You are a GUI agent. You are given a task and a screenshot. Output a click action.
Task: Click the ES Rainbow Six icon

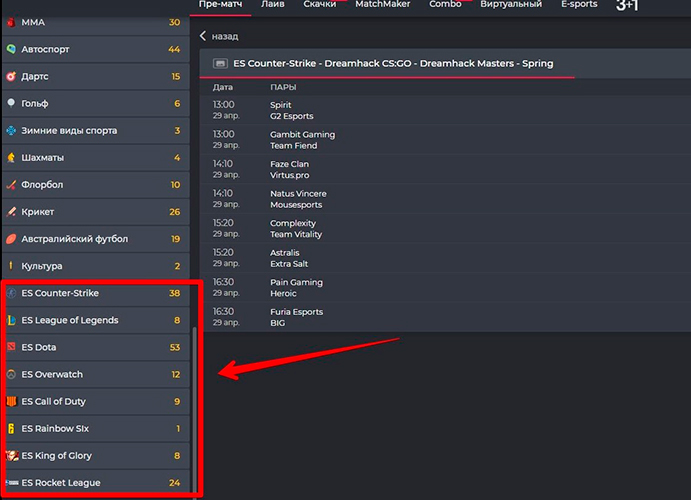[11, 428]
